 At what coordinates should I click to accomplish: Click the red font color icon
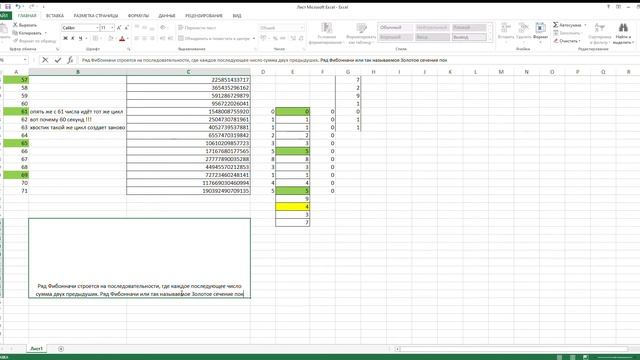(122, 38)
